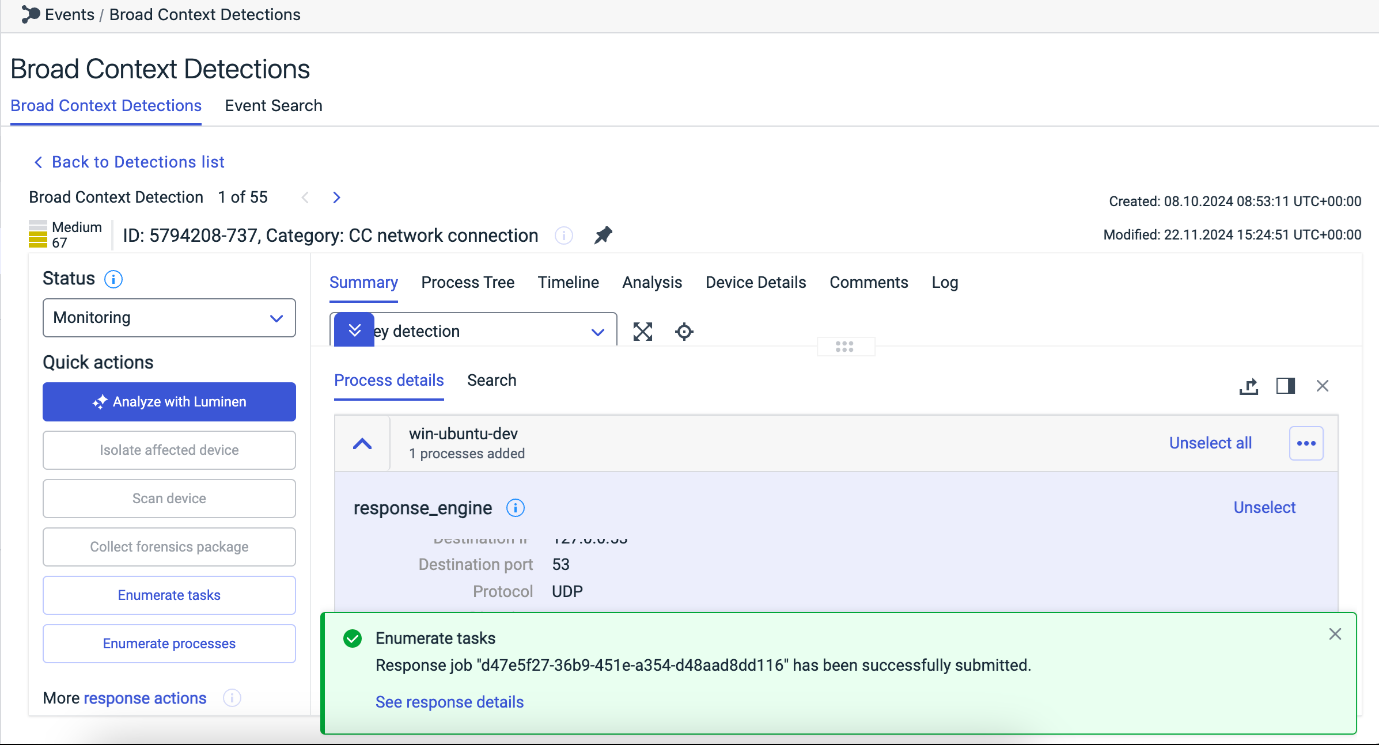Viewport: 1379px width, 745px height.
Task: Click the Enumerate processes button
Action: (x=169, y=644)
